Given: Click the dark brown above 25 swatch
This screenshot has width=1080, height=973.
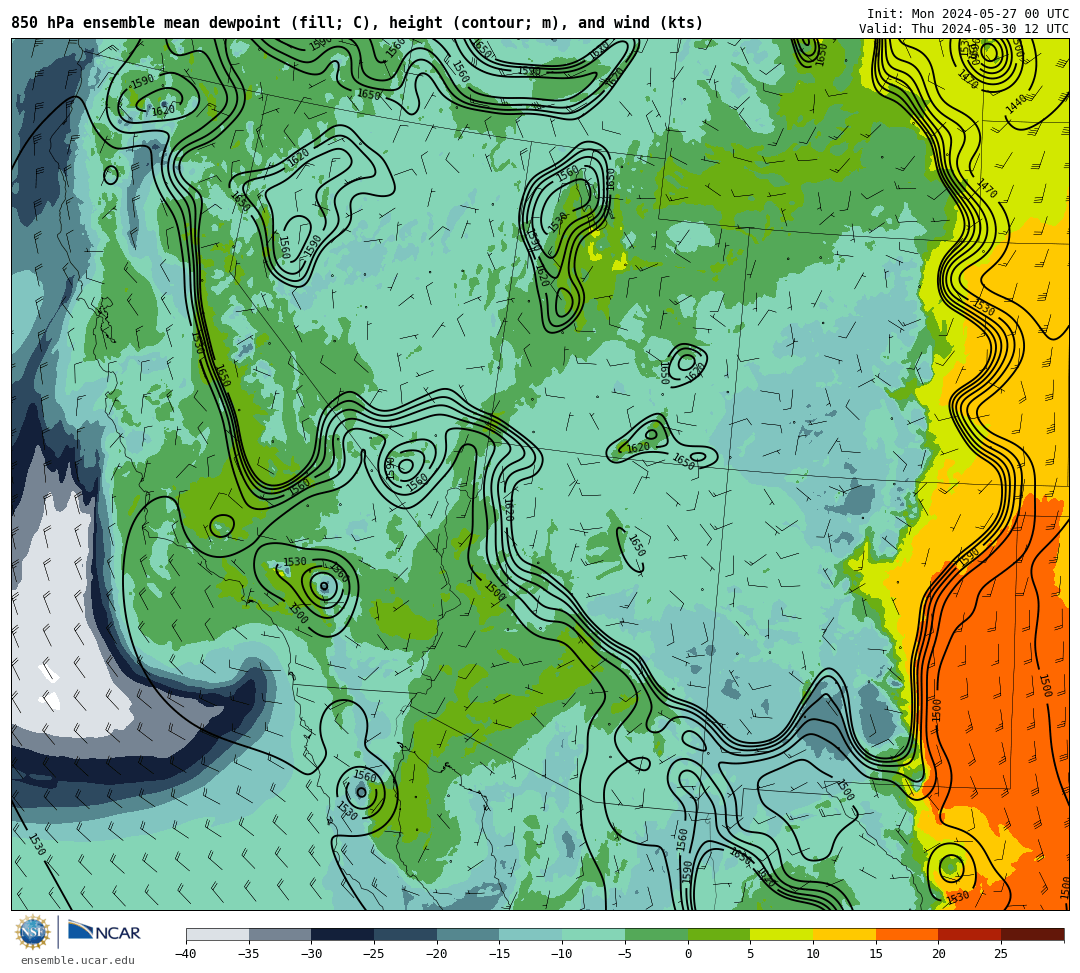Looking at the screenshot, I should (x=1032, y=934).
